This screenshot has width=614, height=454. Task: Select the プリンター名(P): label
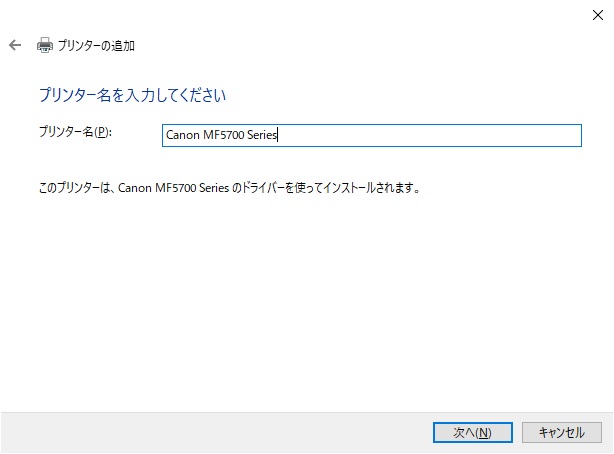75,132
